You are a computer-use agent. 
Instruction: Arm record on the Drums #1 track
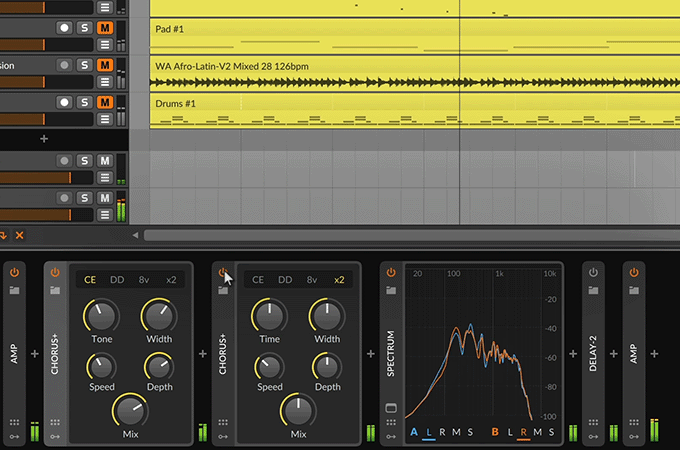pyautogui.click(x=64, y=103)
